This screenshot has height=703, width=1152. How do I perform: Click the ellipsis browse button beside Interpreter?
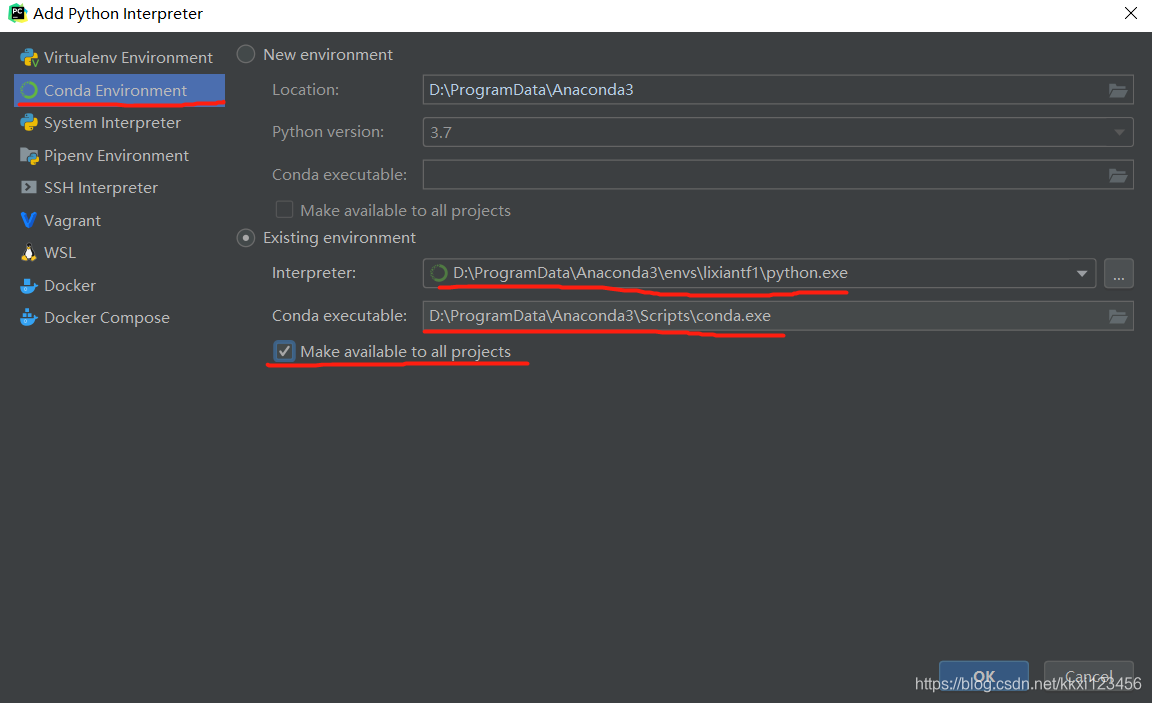click(1118, 274)
